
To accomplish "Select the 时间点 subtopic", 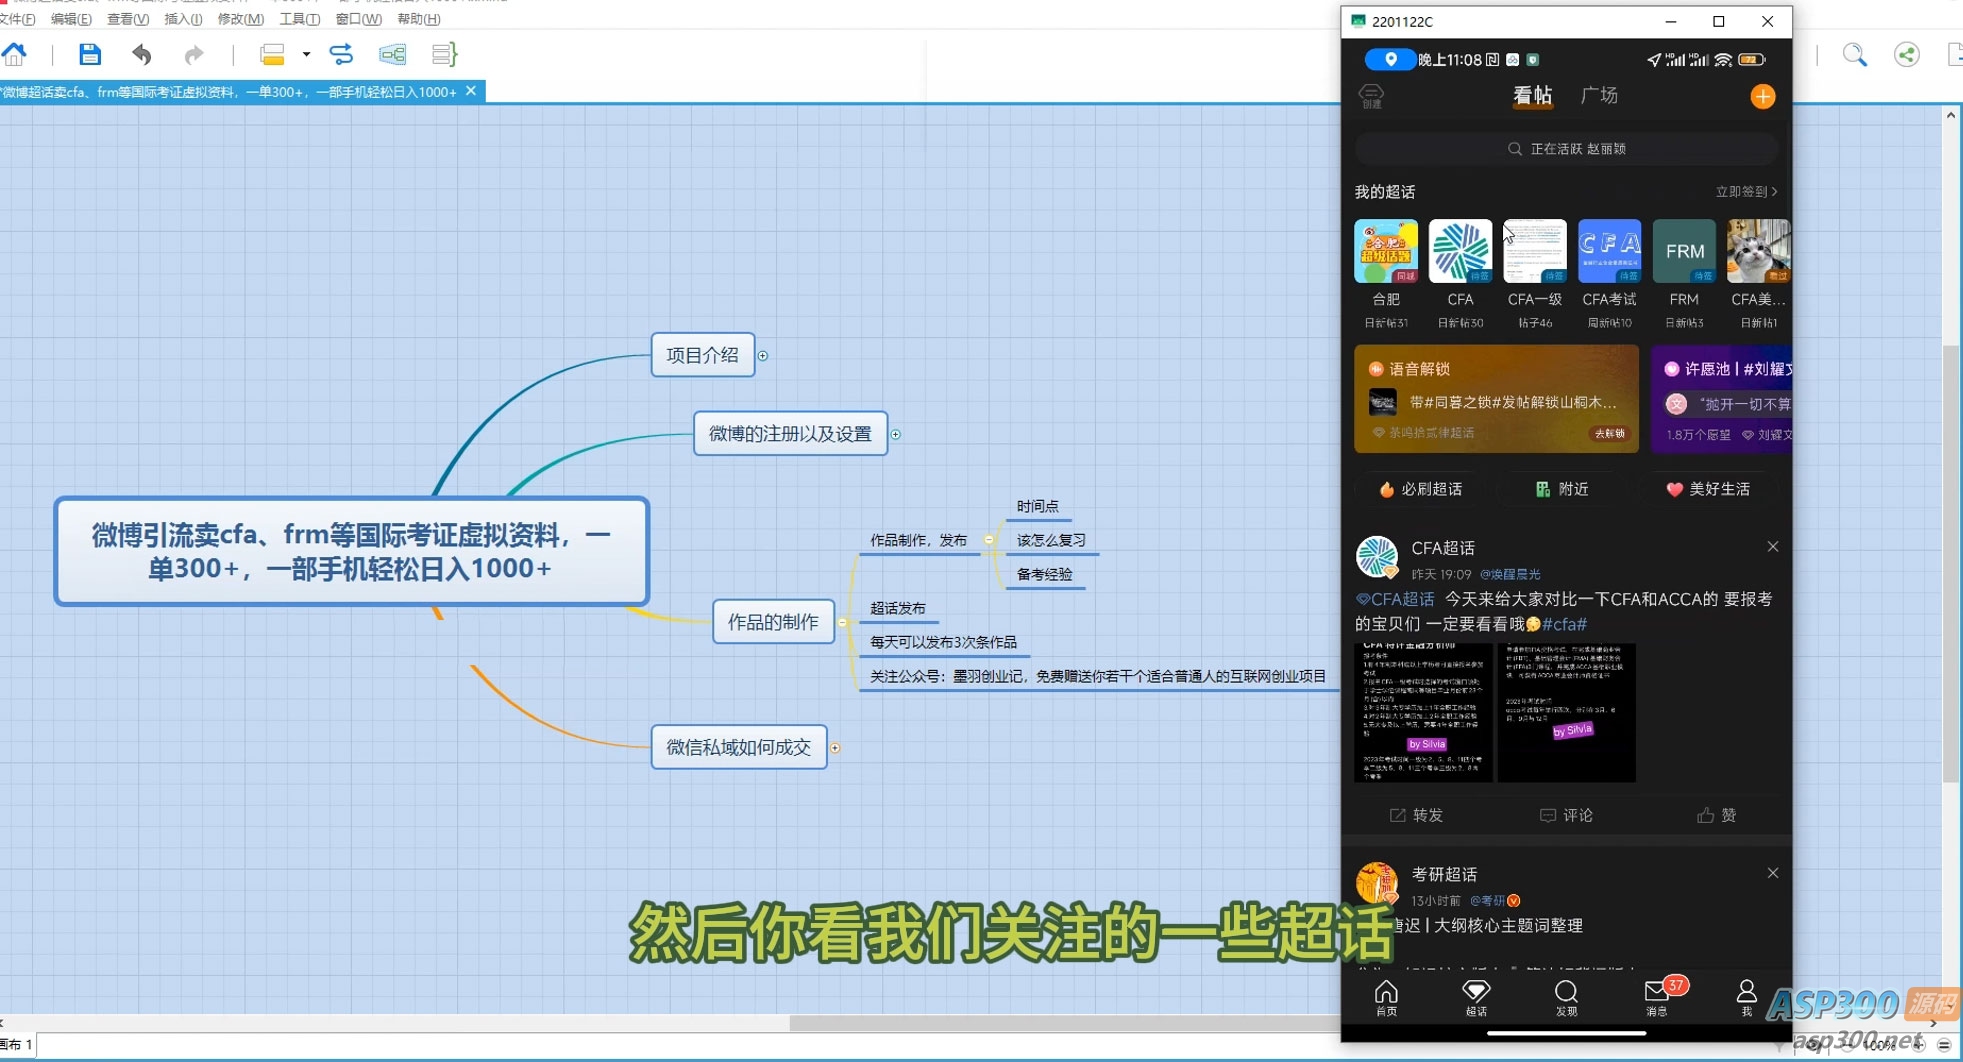I will (x=1038, y=506).
